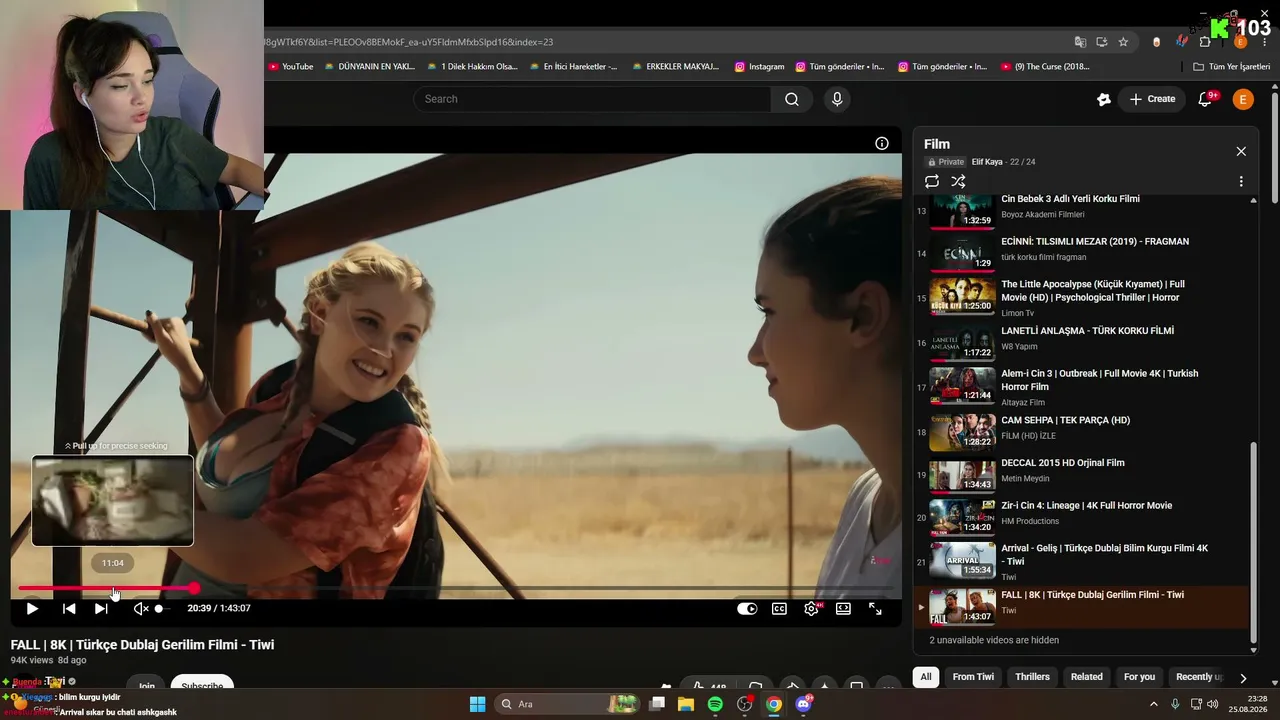This screenshot has height=720, width=1280.
Task: Open the En İtici Hareketler bookmark
Action: [573, 67]
